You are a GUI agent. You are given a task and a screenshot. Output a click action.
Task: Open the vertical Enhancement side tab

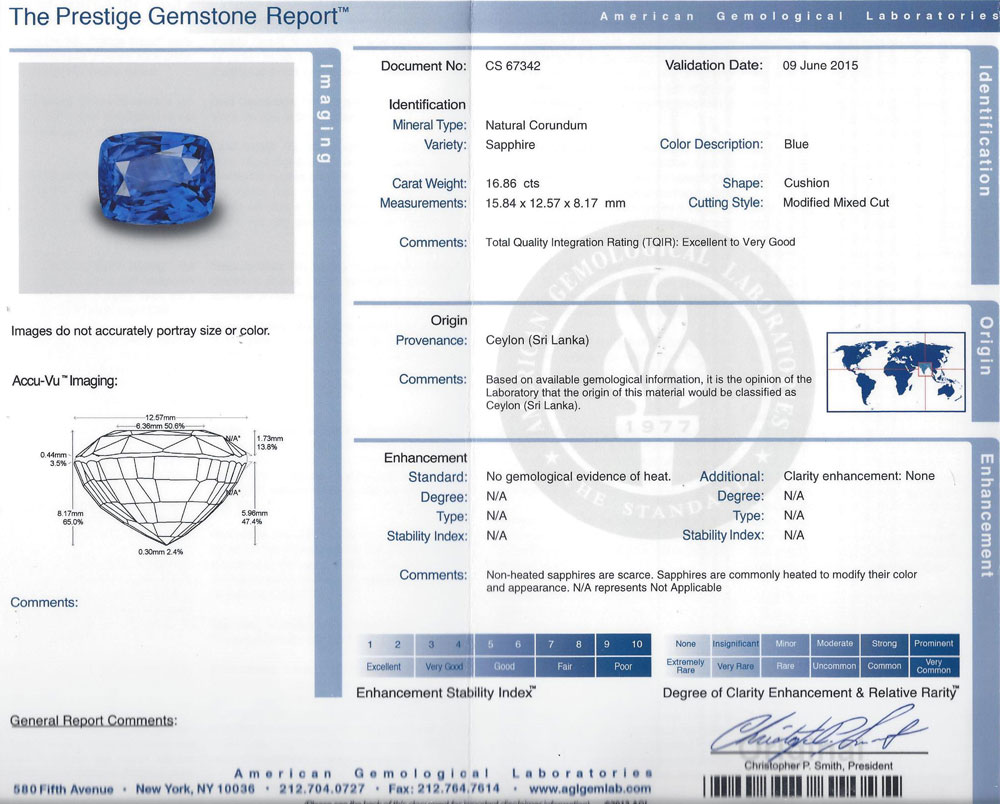tap(984, 515)
